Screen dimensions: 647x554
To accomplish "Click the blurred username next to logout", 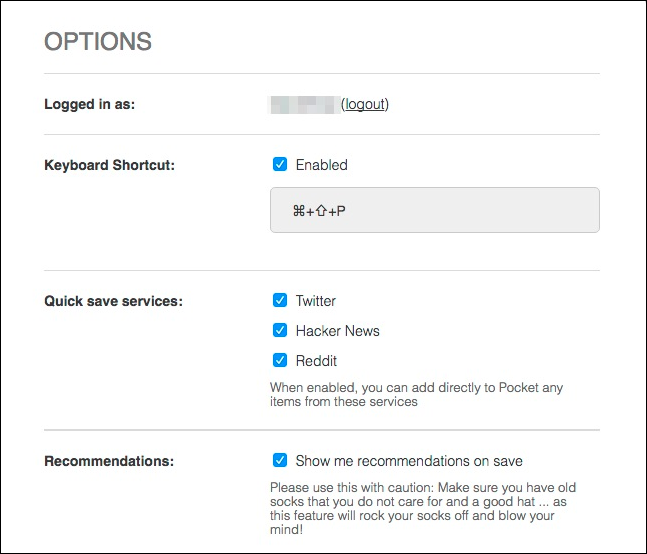I will click(x=304, y=104).
